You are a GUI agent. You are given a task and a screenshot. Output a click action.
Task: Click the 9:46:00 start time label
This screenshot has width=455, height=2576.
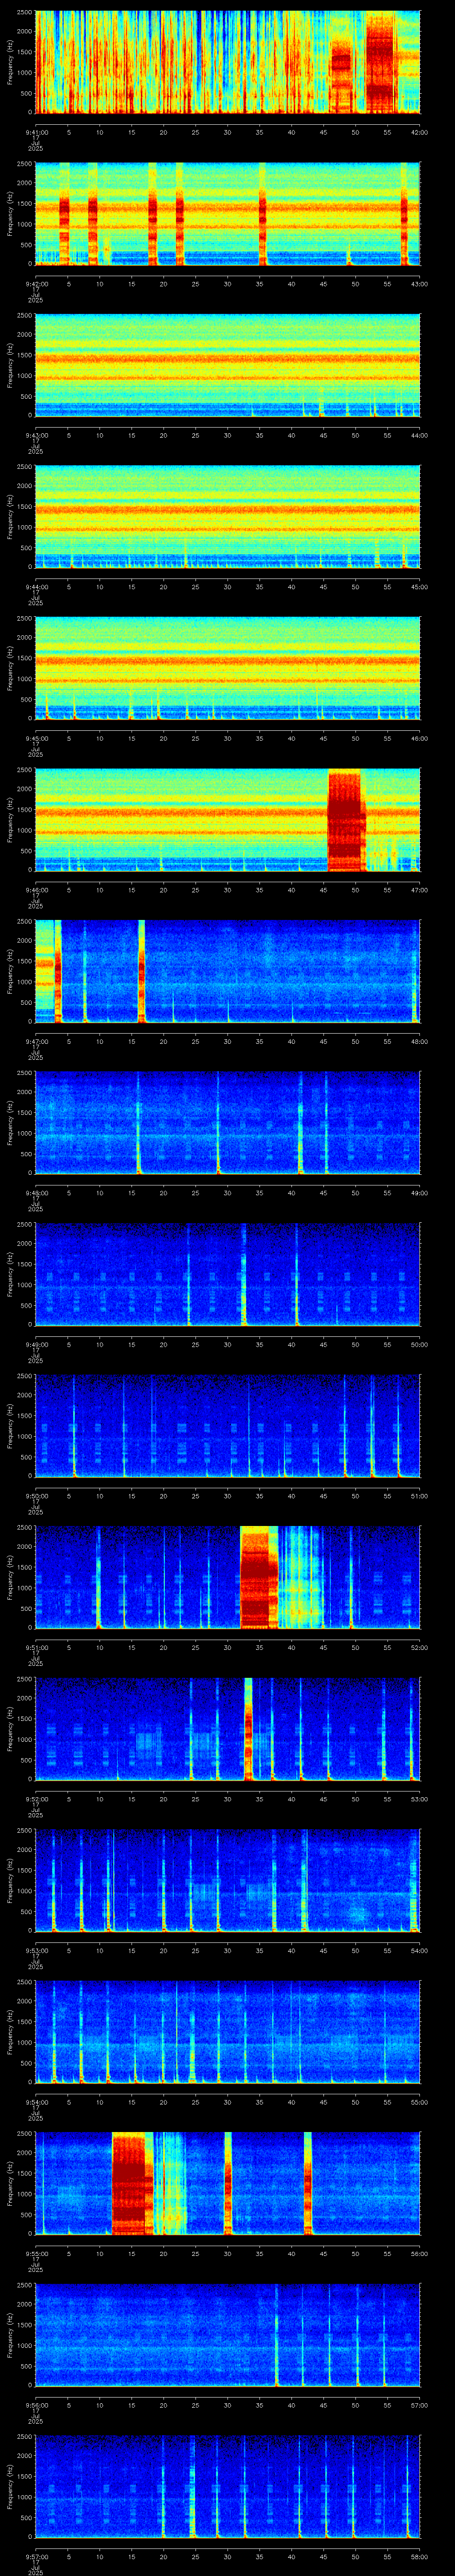36,890
